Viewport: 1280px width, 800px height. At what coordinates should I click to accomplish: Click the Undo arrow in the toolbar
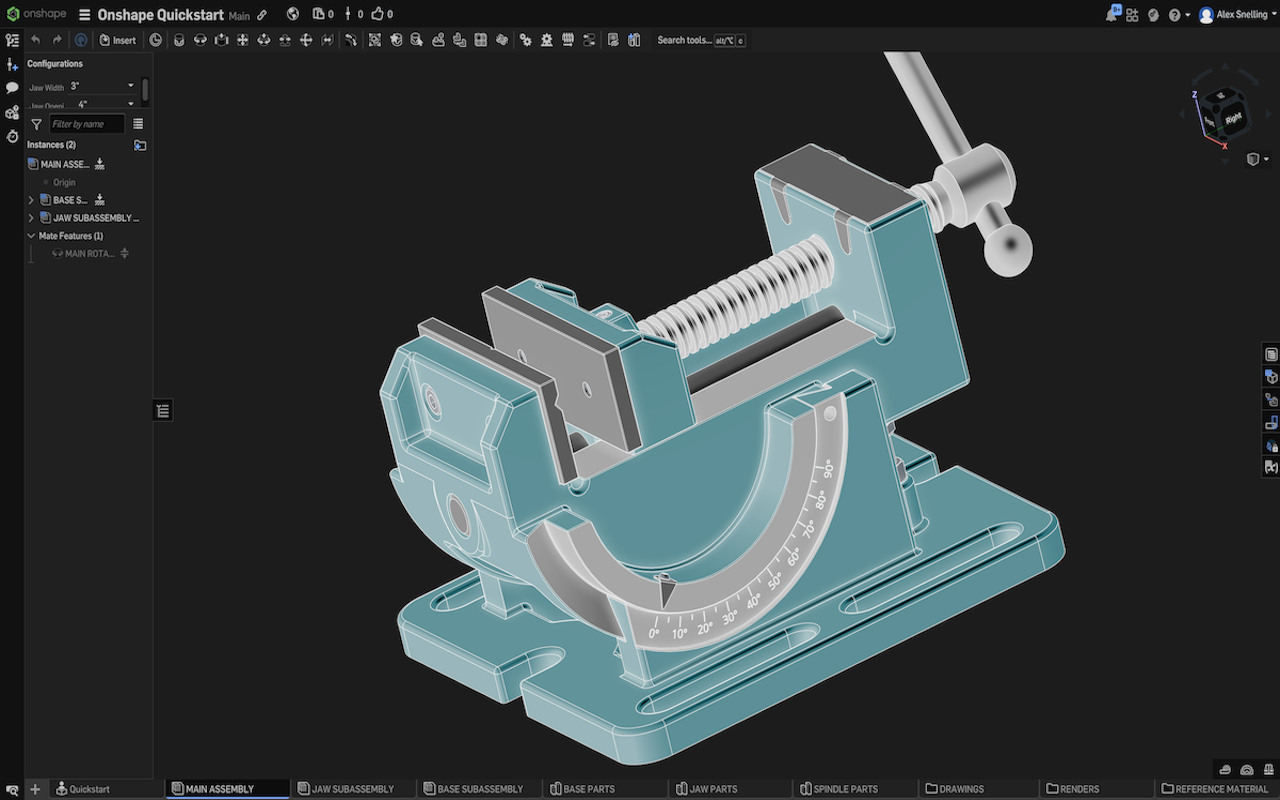[36, 40]
